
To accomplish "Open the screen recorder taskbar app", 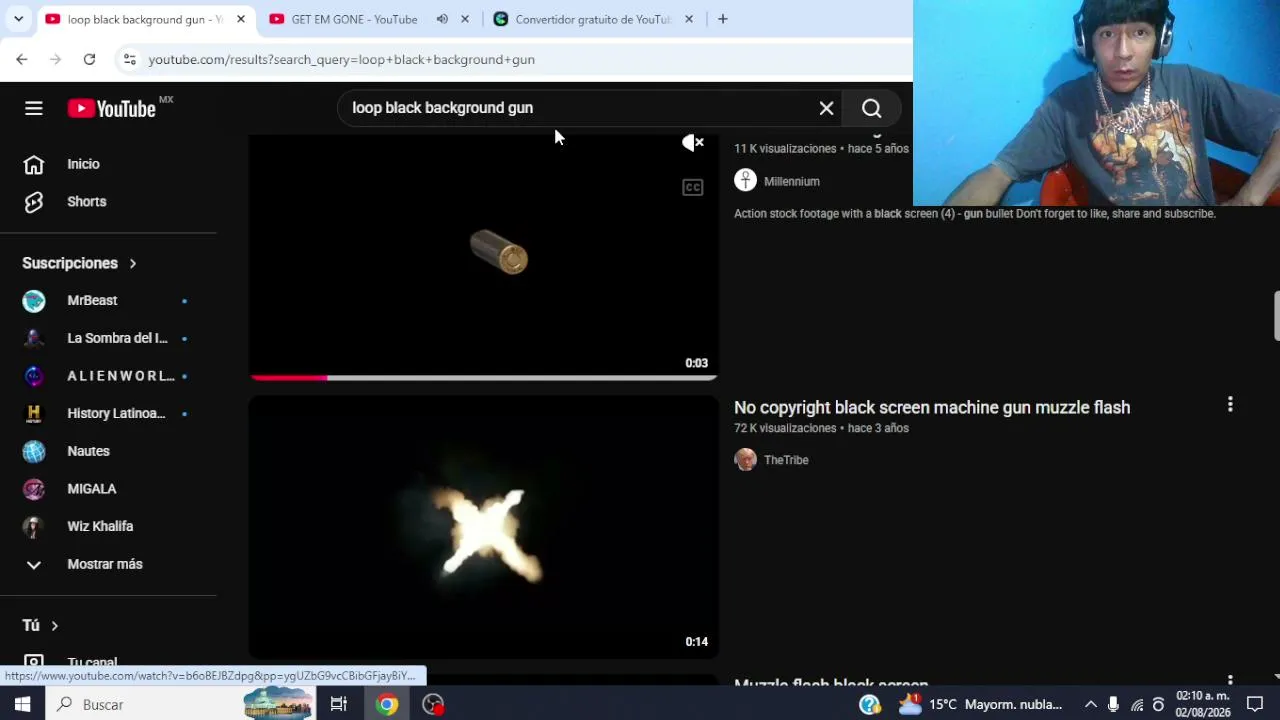I will click(x=433, y=704).
